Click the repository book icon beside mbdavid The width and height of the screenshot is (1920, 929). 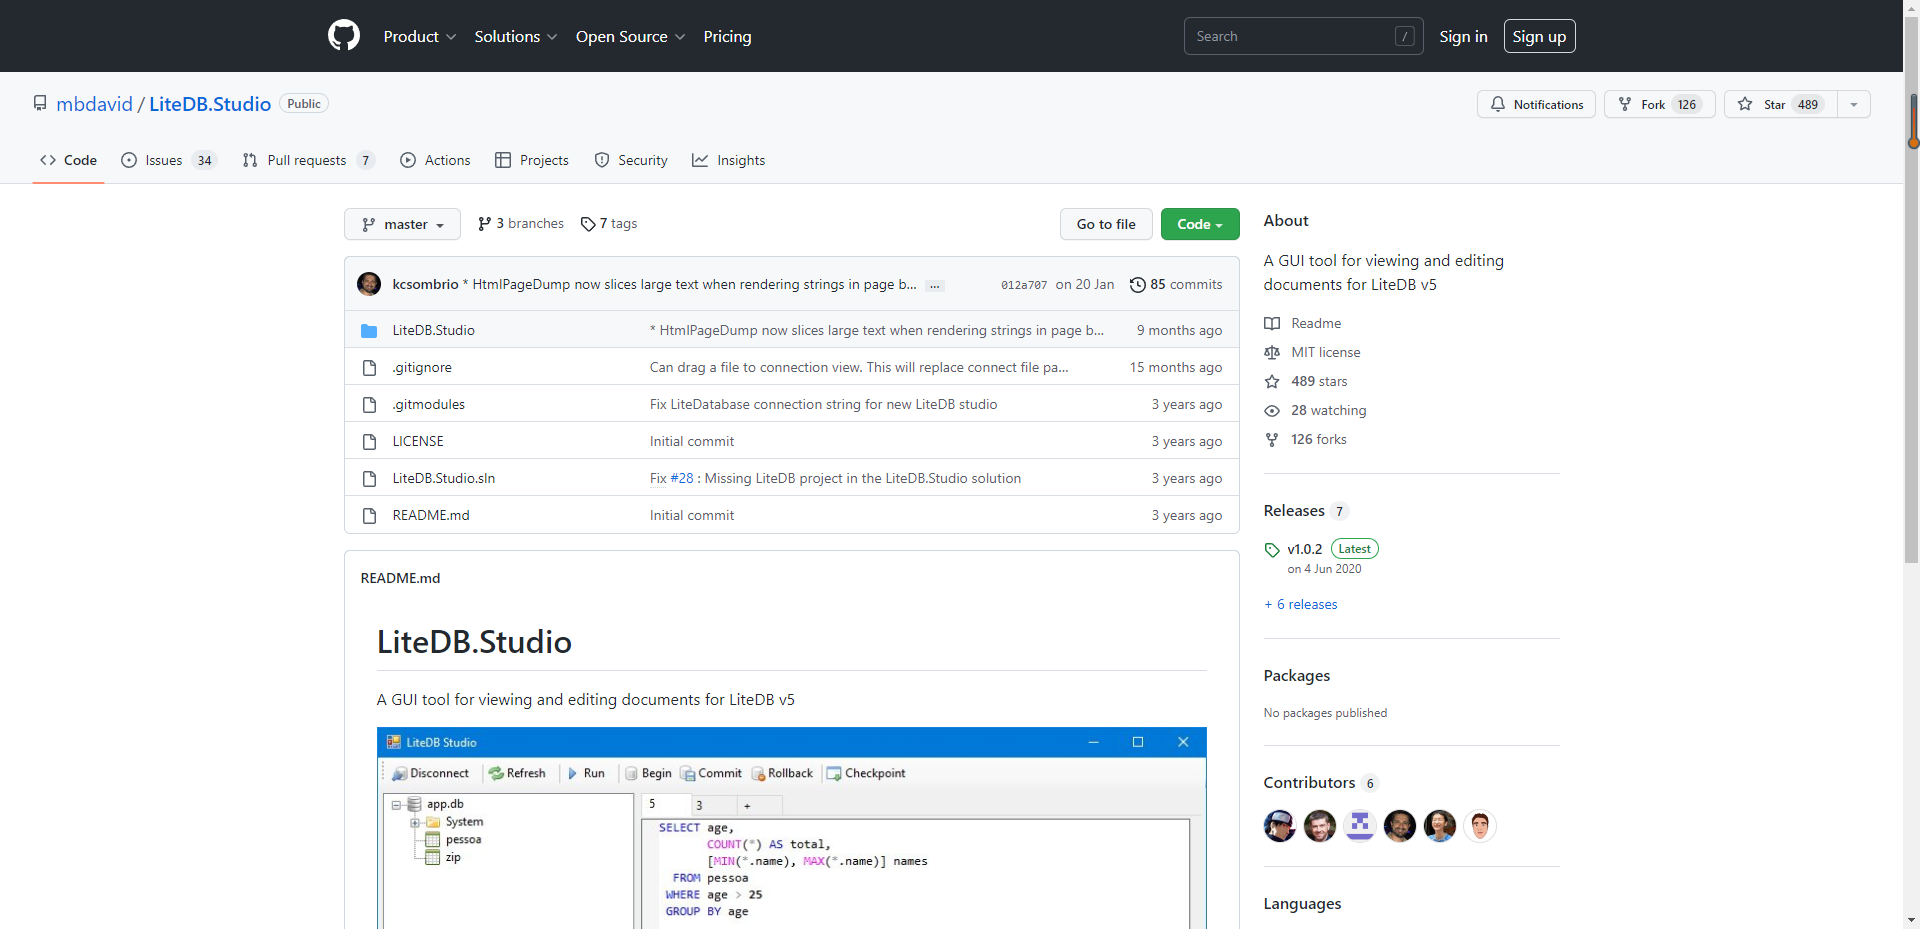(40, 104)
